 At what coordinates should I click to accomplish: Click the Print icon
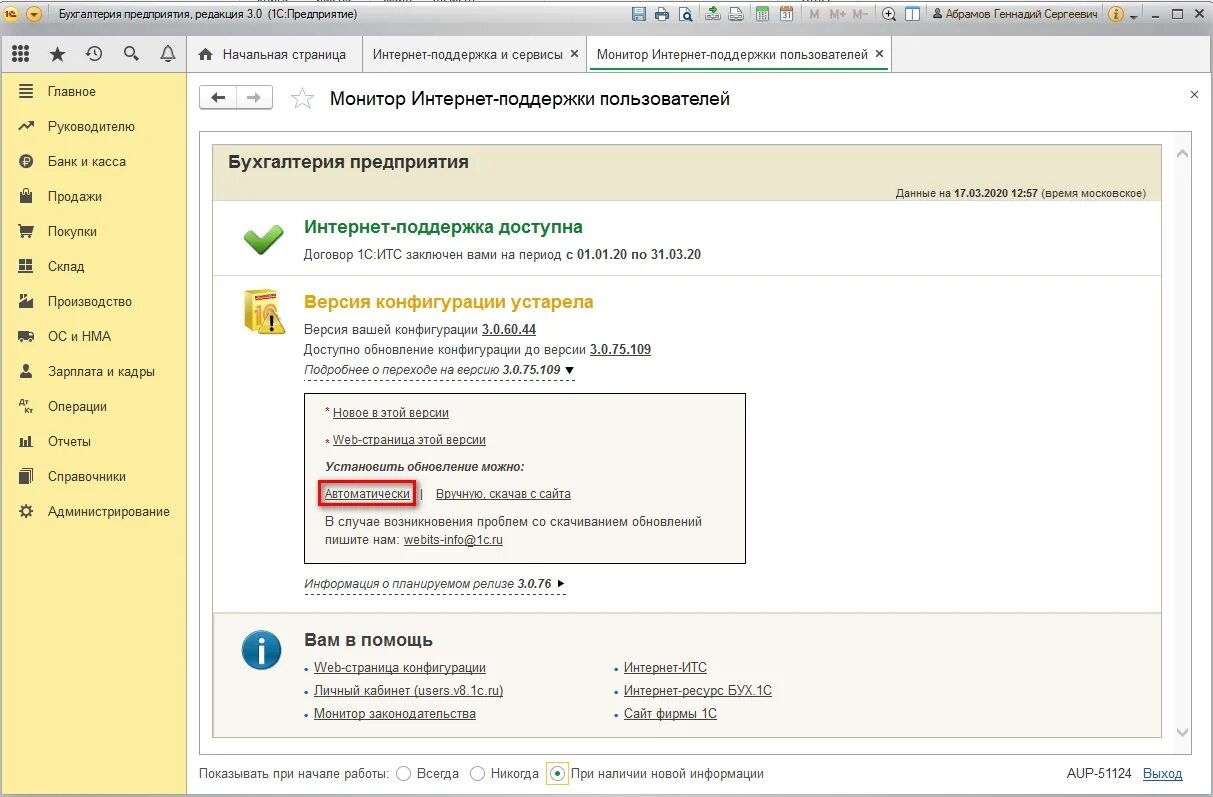coord(662,14)
